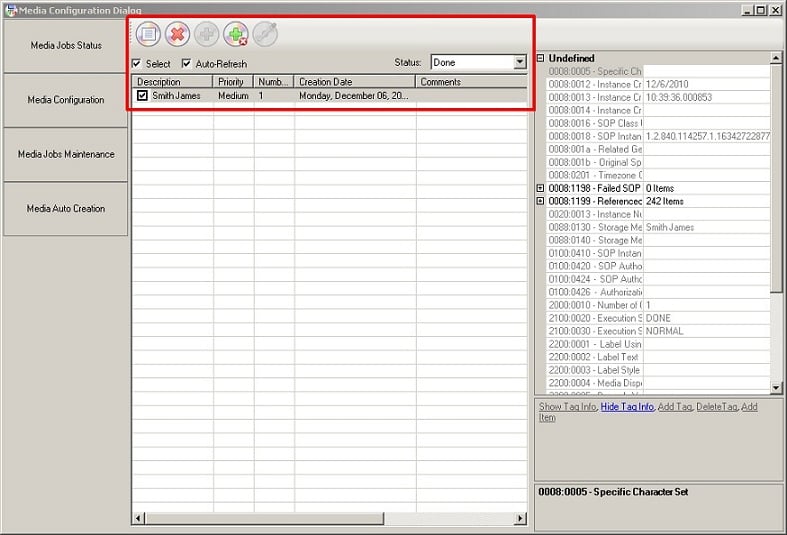Click the green plus add media job icon

(236, 34)
